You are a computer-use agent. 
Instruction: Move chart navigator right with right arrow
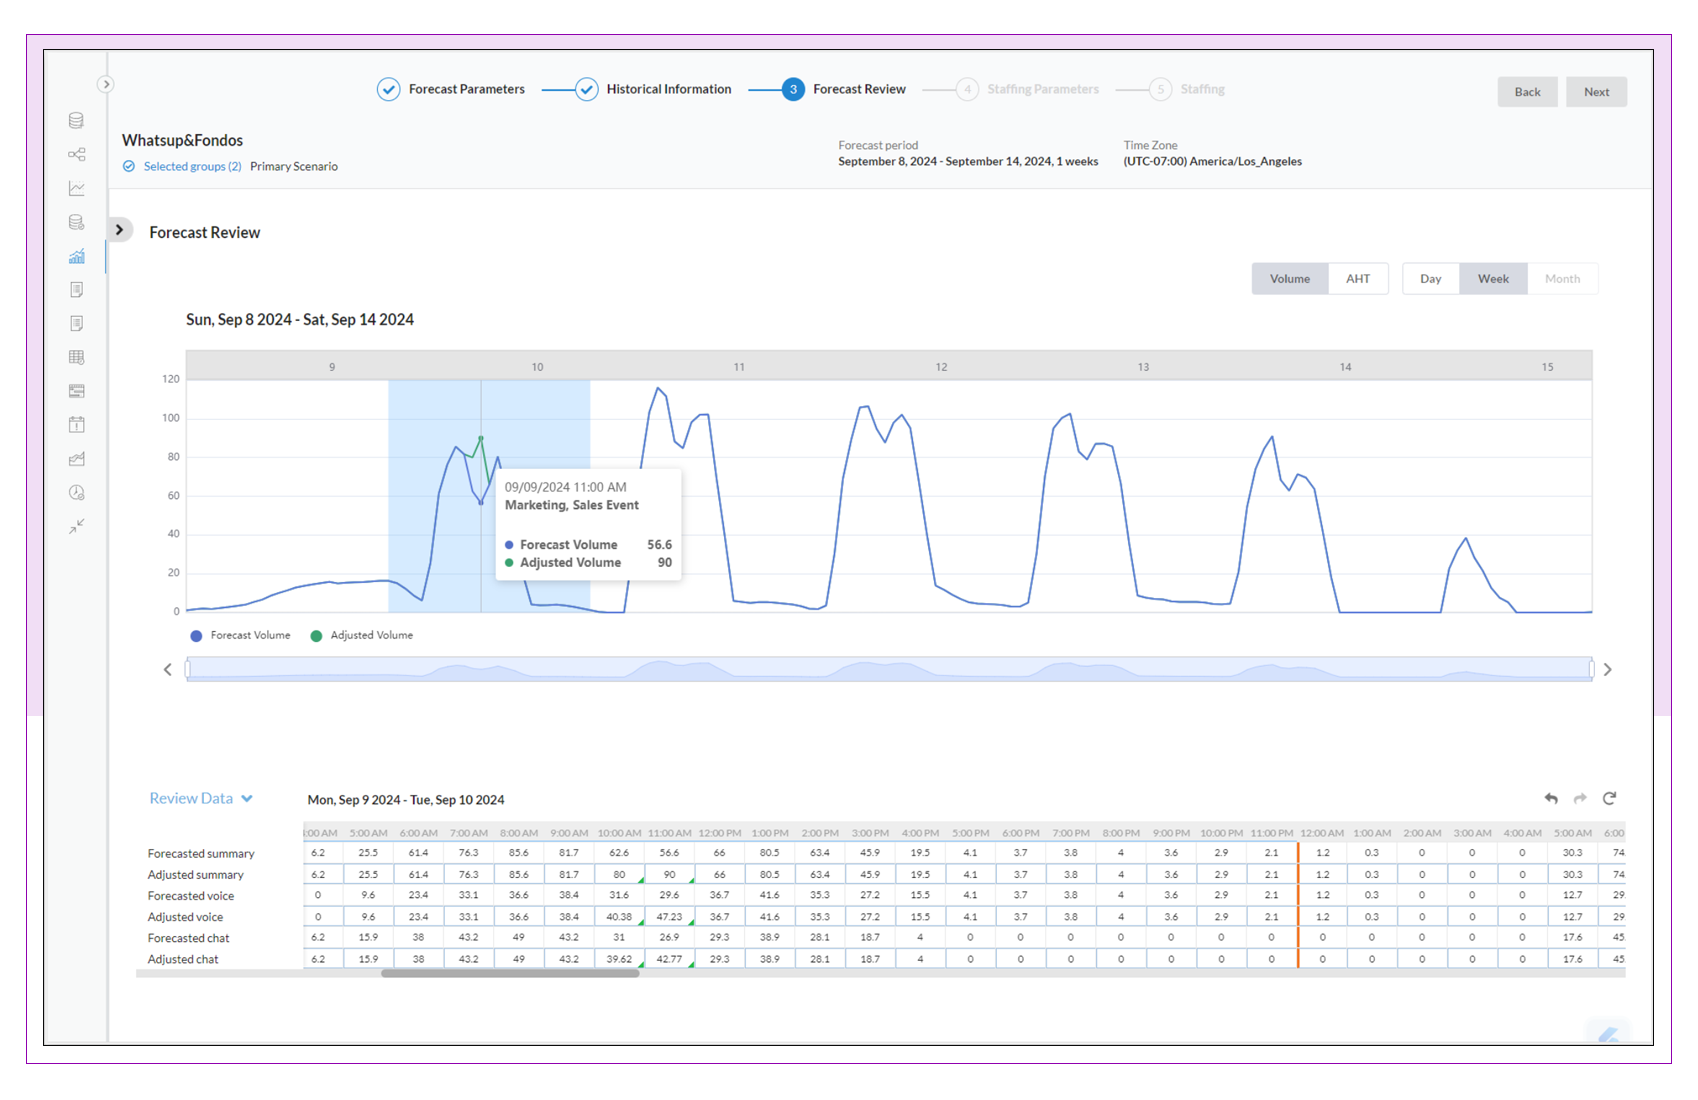[x=1608, y=670]
